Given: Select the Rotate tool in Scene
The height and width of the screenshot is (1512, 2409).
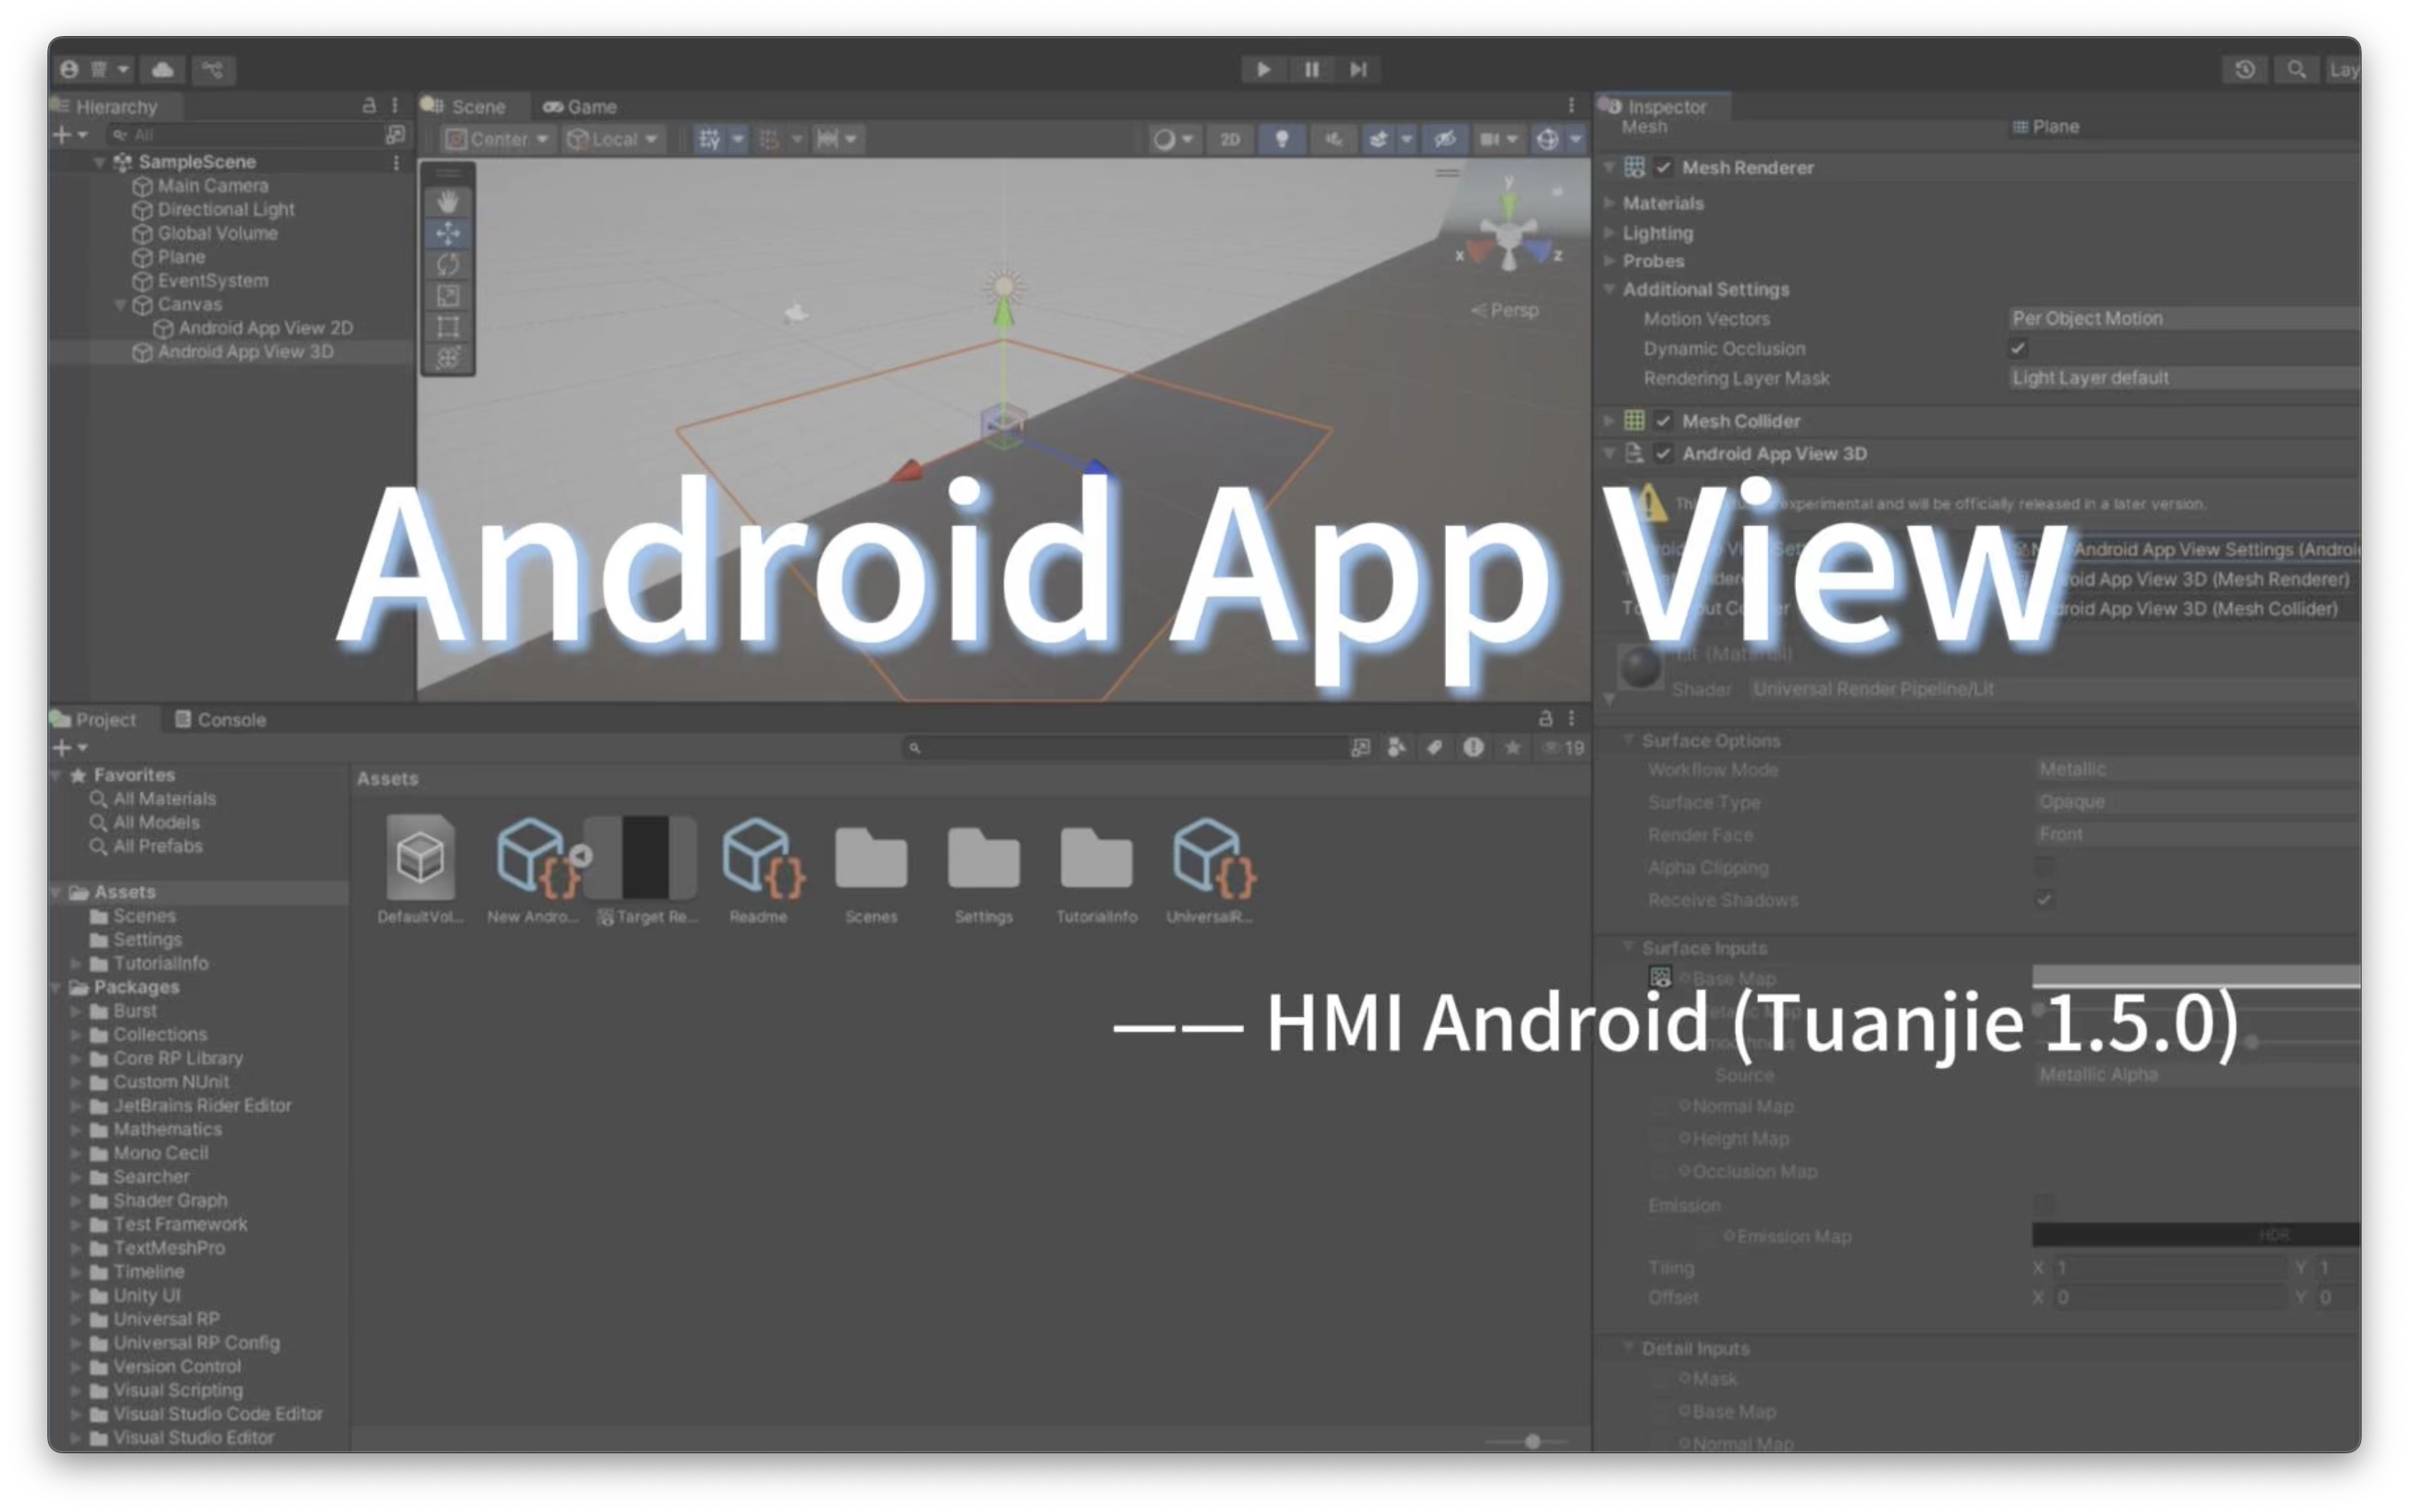Looking at the screenshot, I should [x=448, y=264].
